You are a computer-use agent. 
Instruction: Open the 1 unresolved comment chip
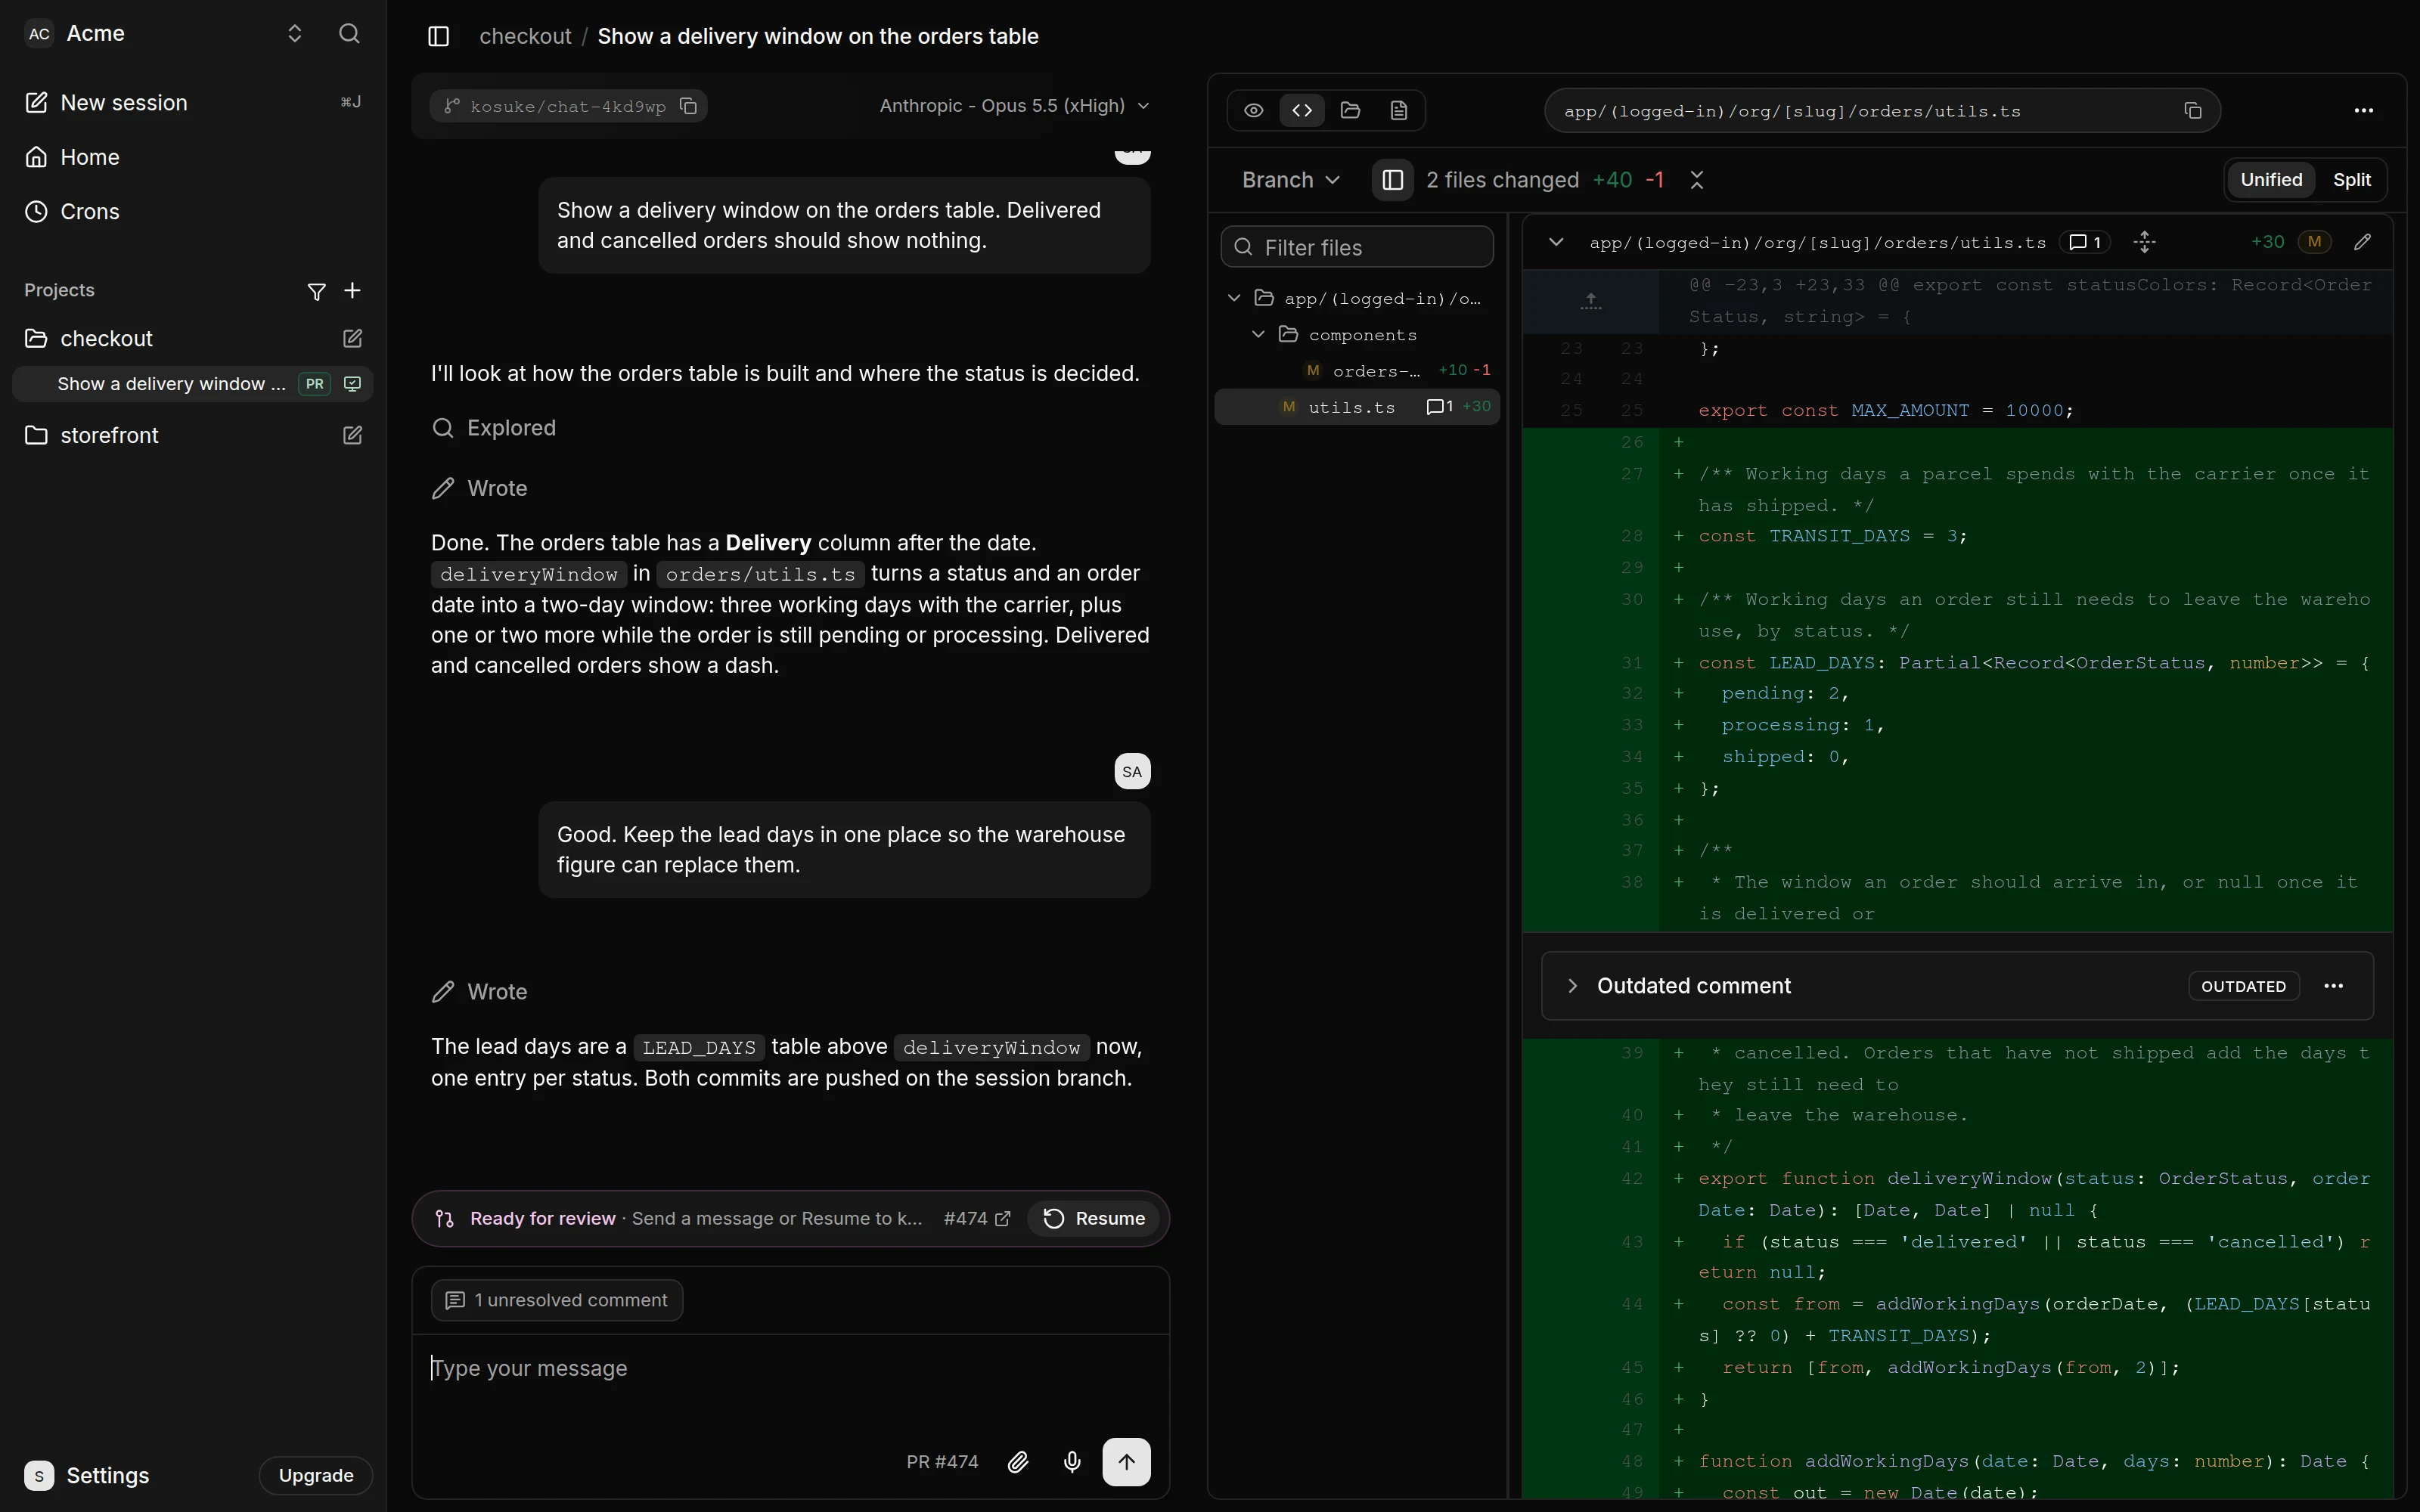tap(557, 1301)
